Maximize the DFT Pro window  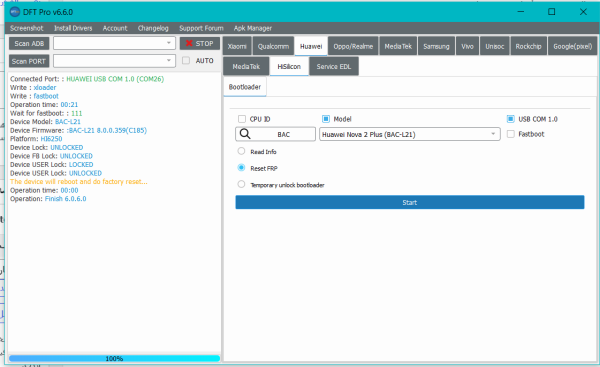(x=551, y=12)
